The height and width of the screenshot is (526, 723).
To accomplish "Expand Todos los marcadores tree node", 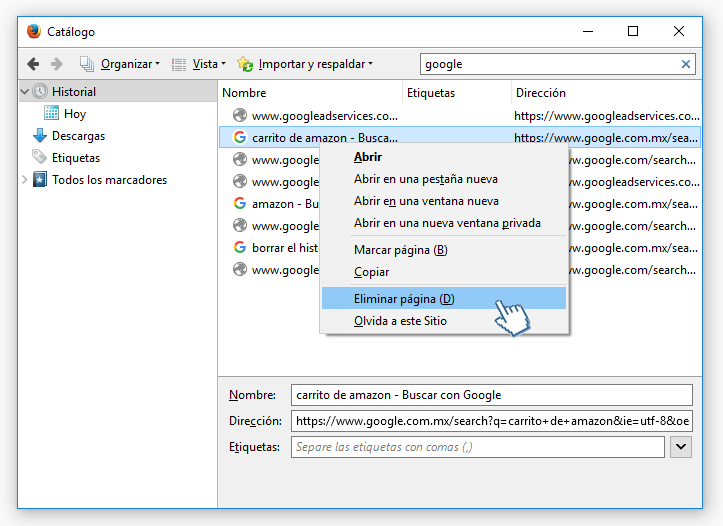I will coord(25,179).
